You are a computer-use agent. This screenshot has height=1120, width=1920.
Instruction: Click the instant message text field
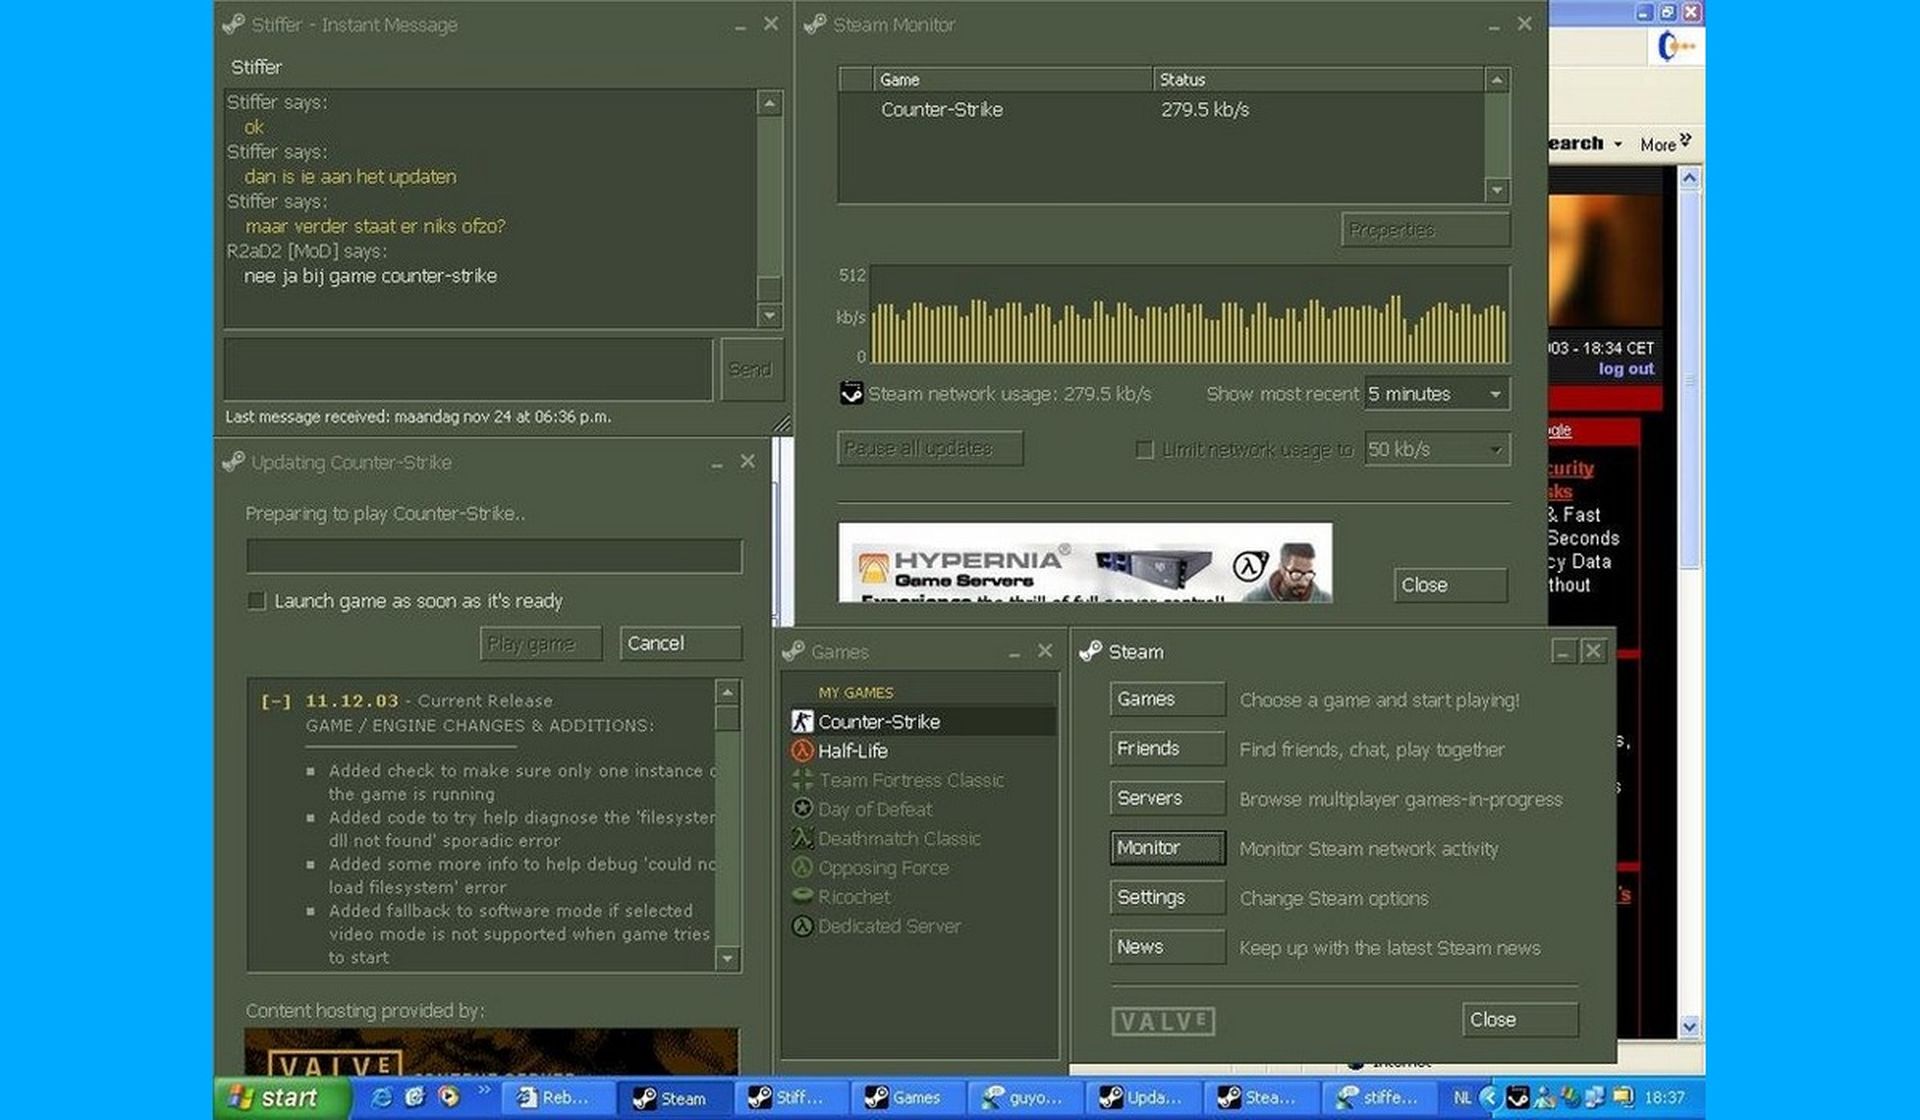[x=468, y=368]
